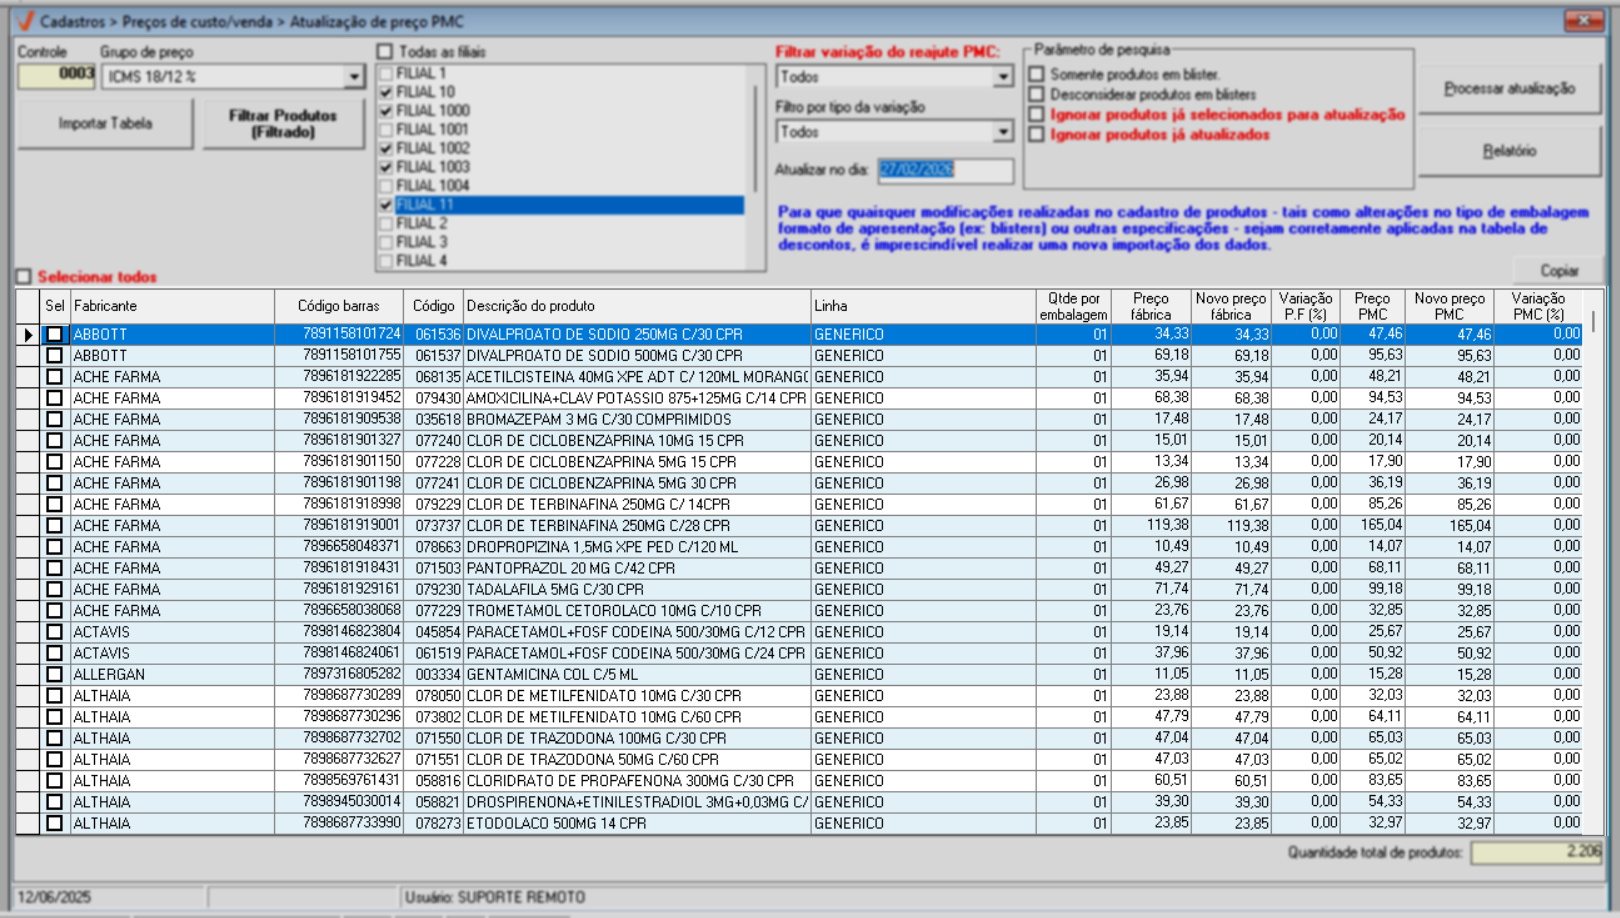Click the branch list vertical scrollbar
Screen dimensions: 1620x918
[756, 140]
